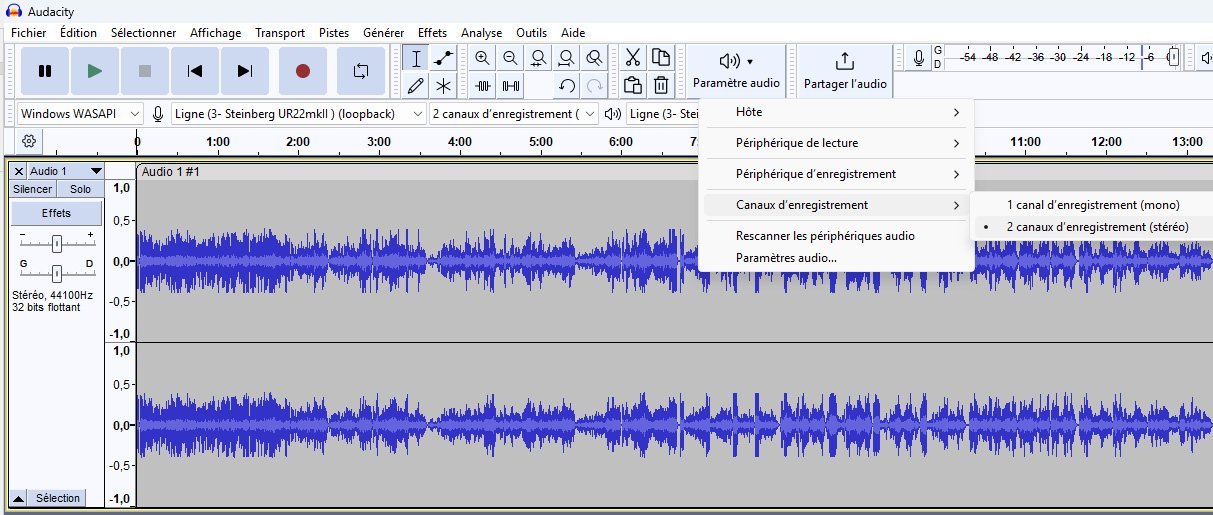Select the Envelope tool
Screen dimensions: 1213x515
444,58
